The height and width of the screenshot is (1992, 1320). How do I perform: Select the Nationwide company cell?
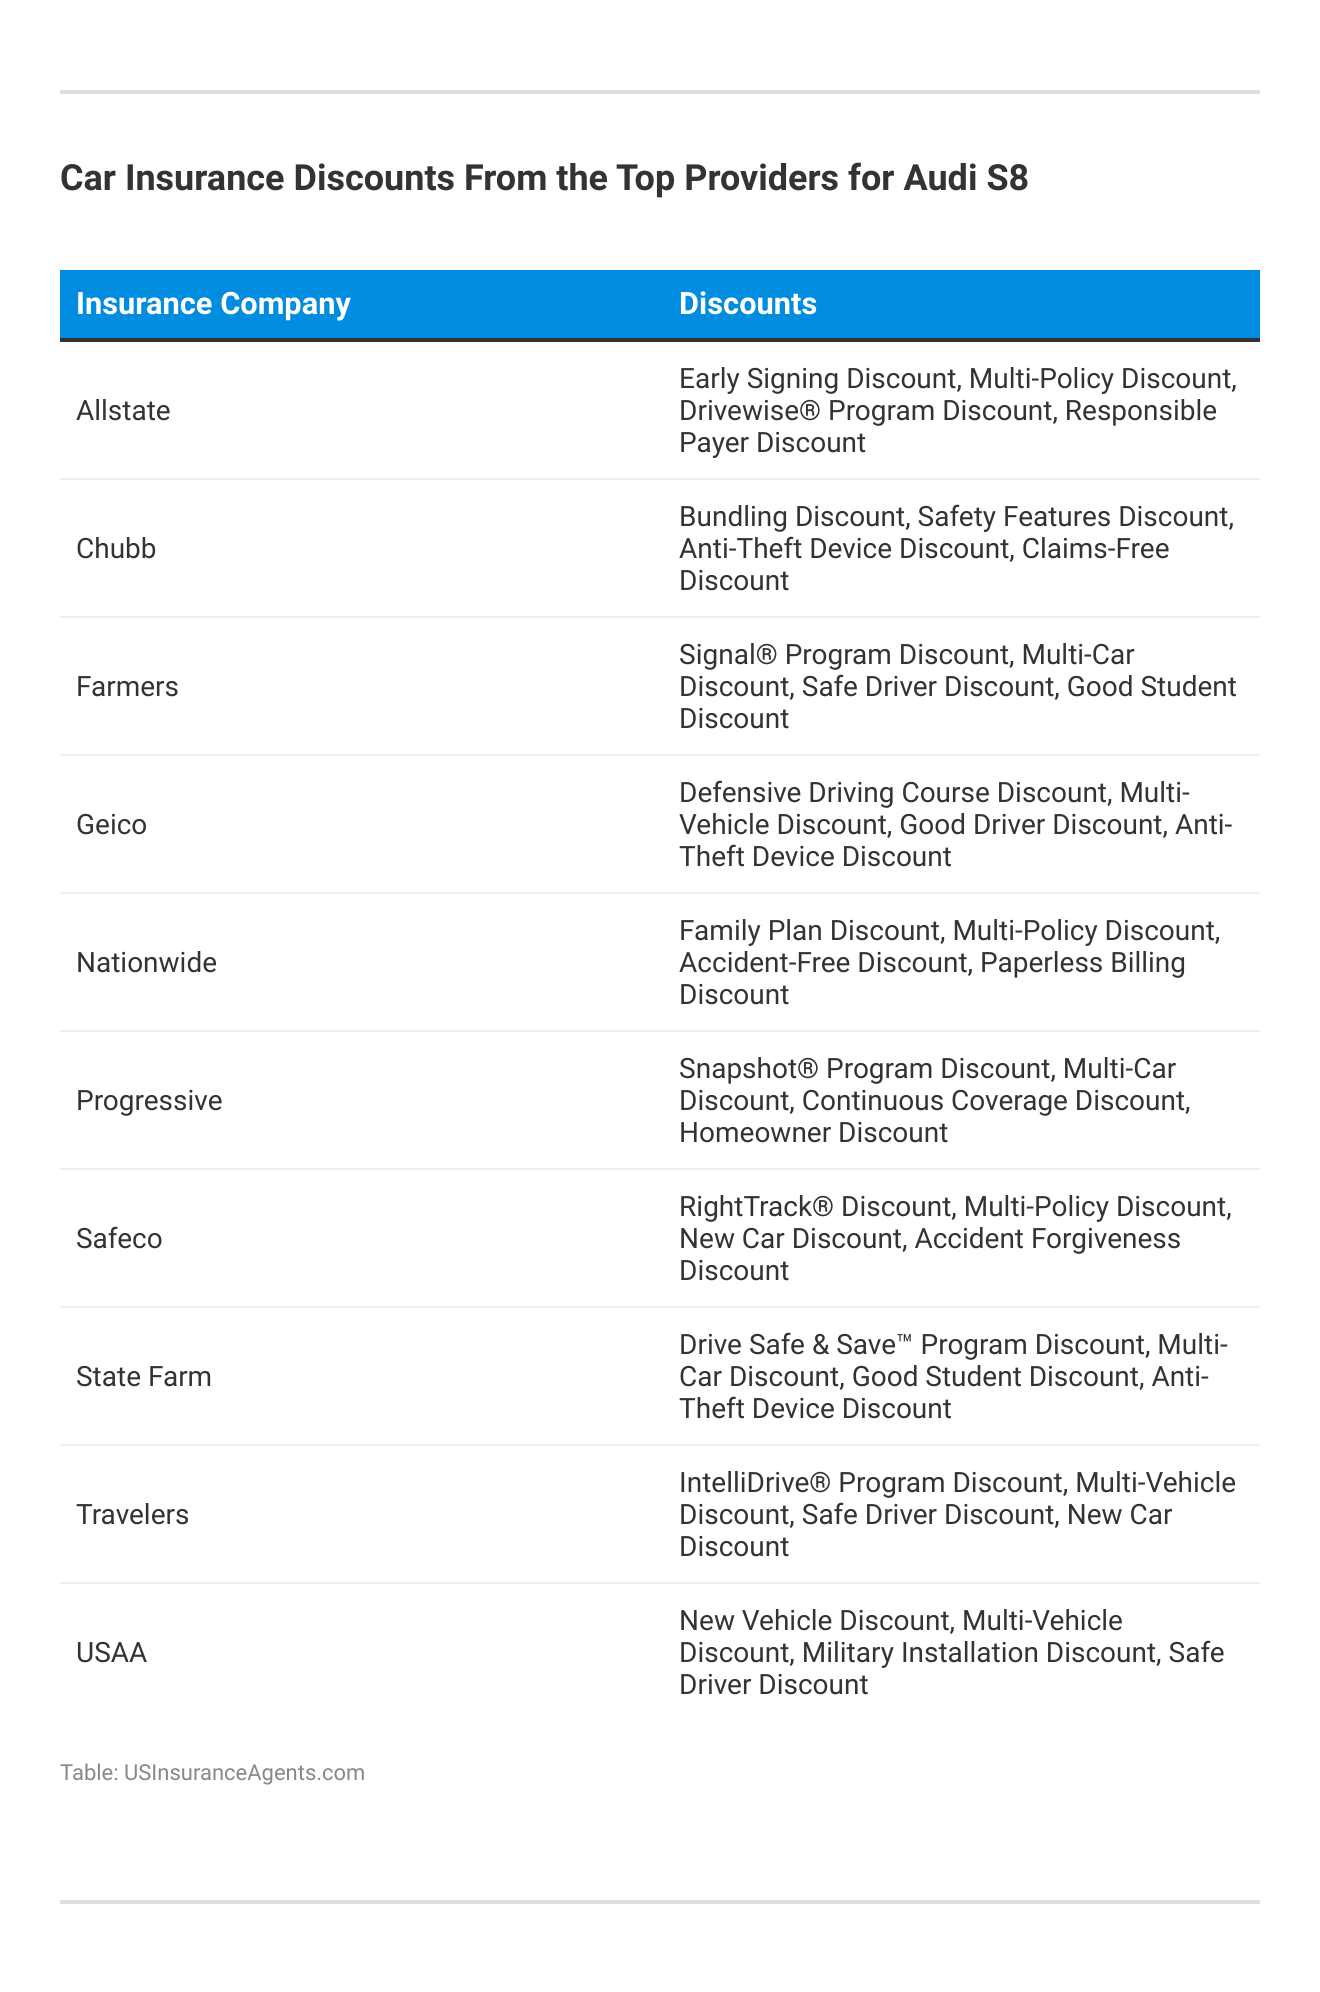tap(146, 963)
